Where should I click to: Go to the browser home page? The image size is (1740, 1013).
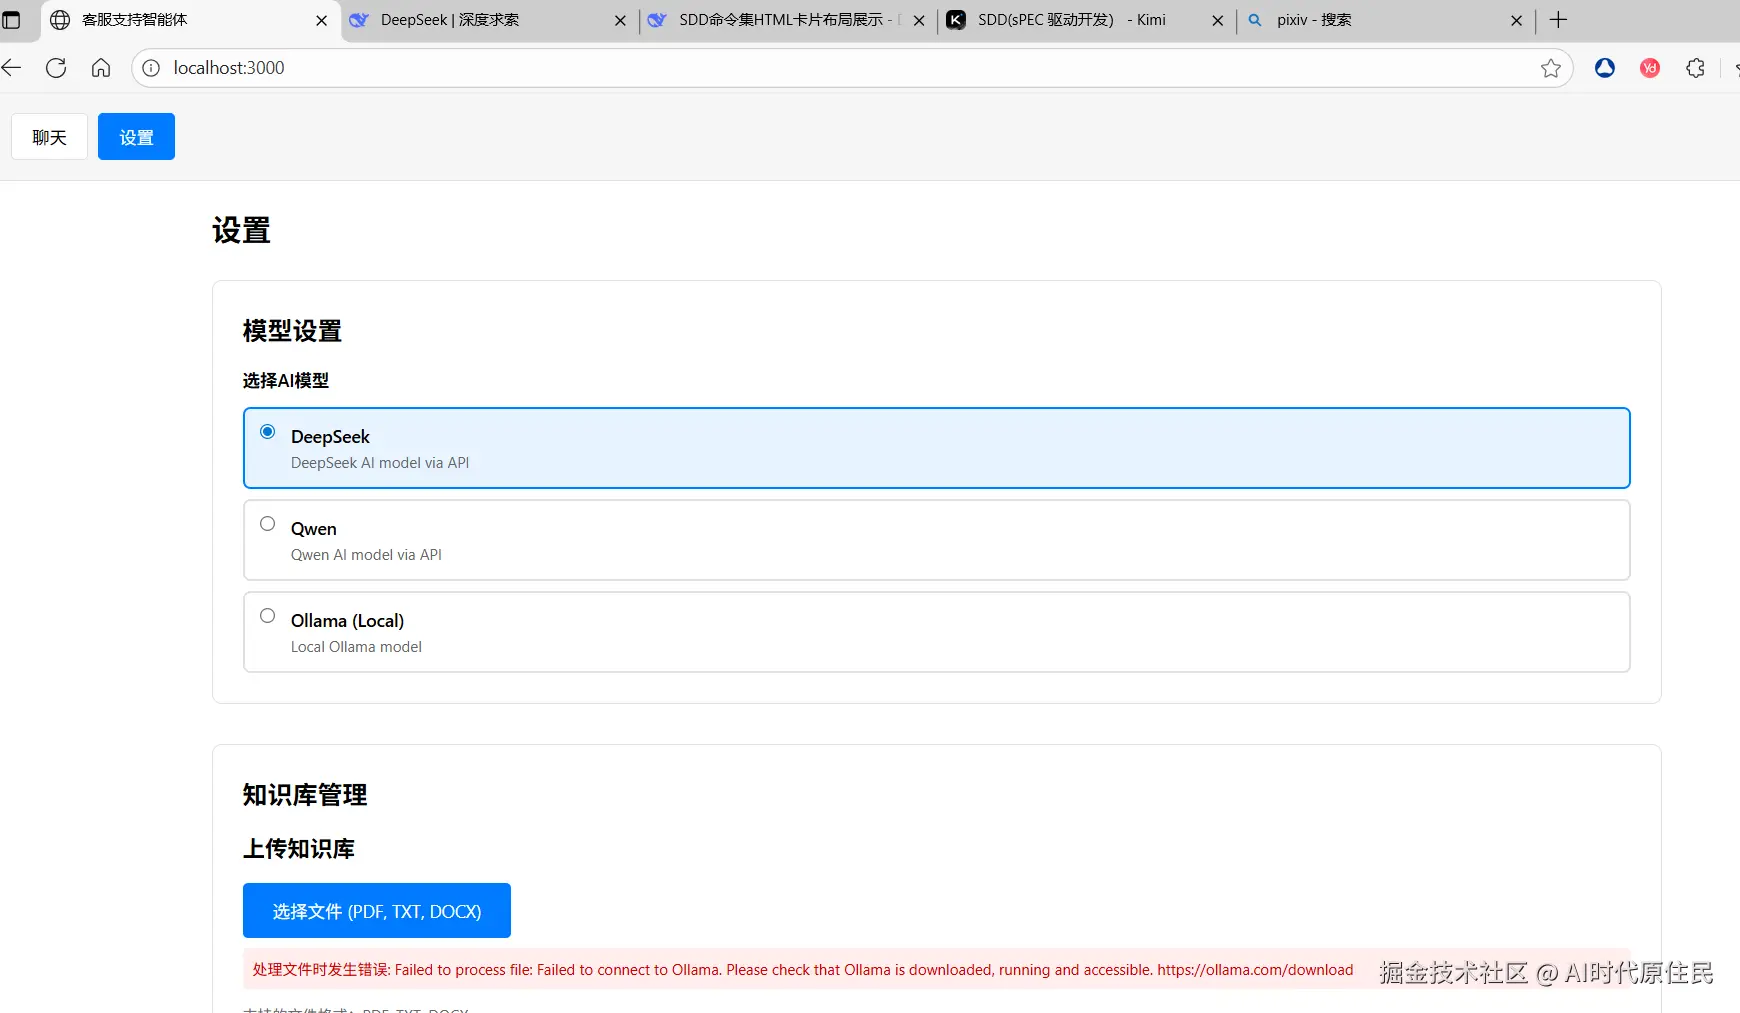click(101, 68)
